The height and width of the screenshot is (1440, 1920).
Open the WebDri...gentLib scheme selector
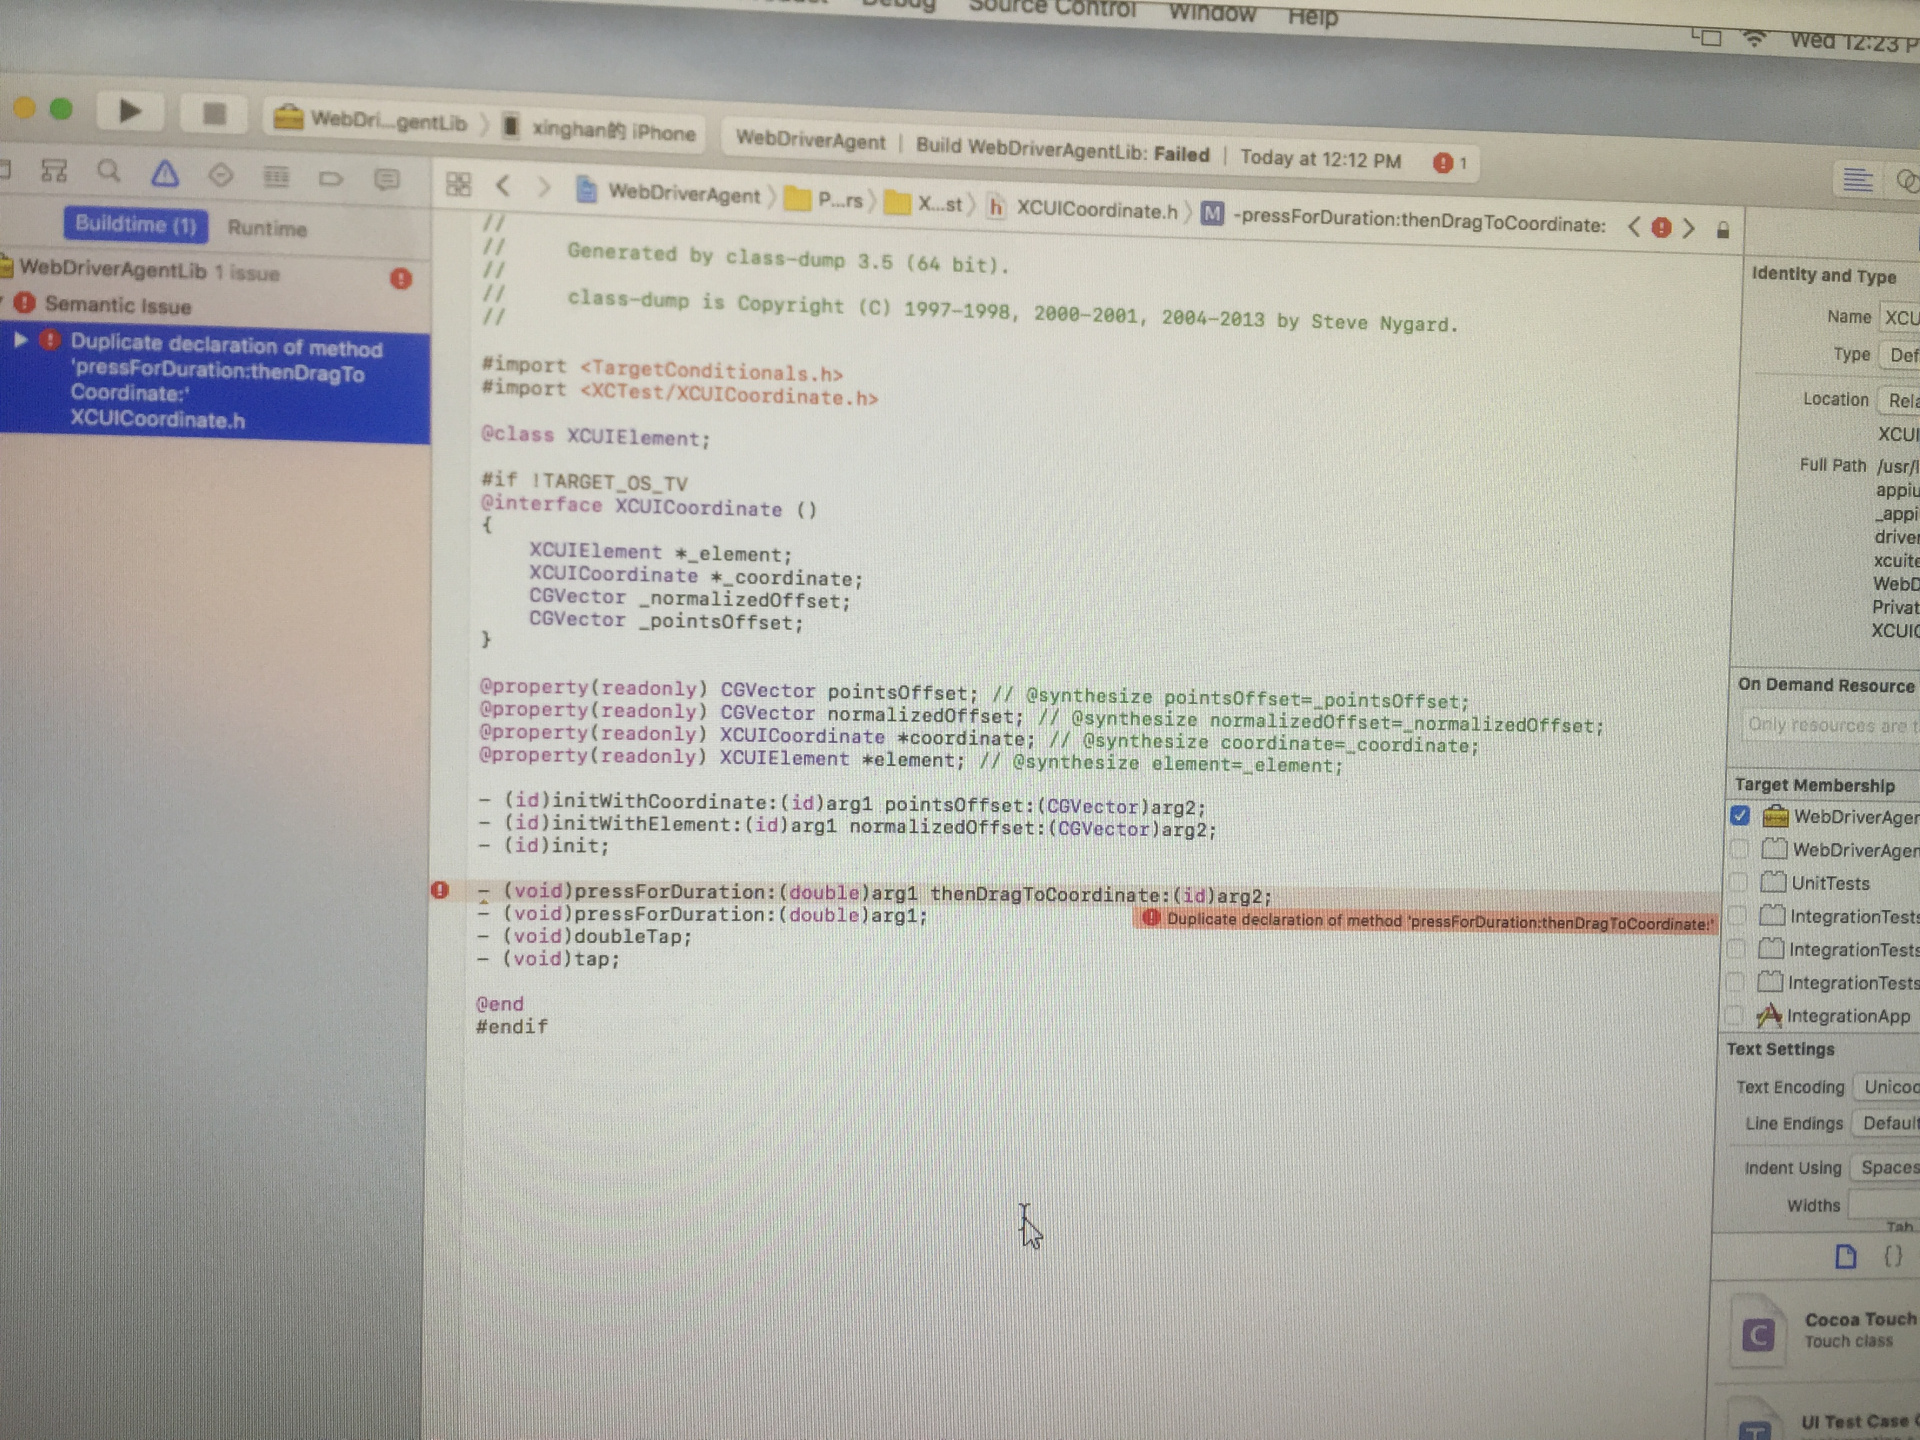[x=371, y=120]
